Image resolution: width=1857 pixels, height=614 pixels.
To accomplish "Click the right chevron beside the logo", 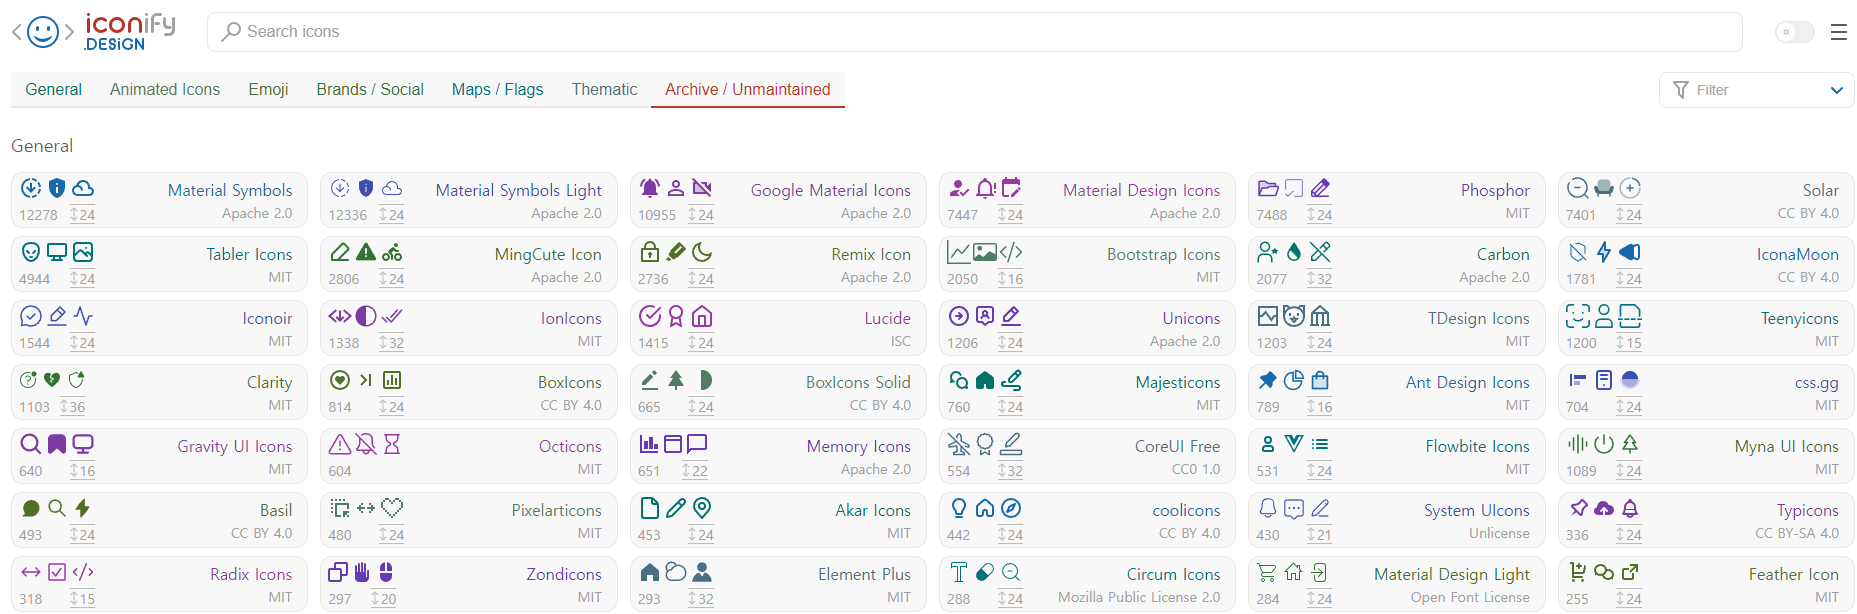I will click(x=69, y=32).
